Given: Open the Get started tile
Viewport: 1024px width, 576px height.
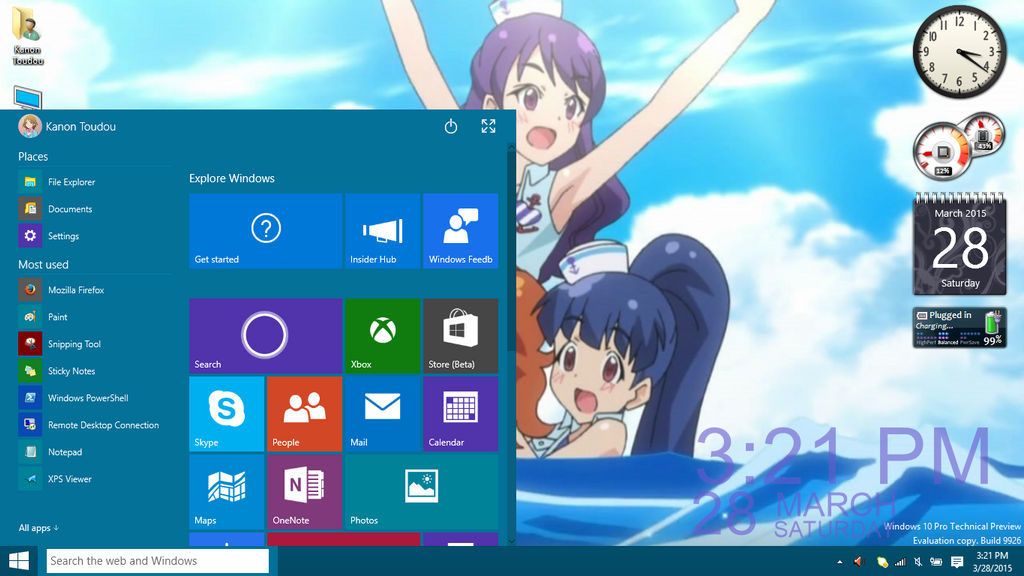Looking at the screenshot, I should pos(265,231).
